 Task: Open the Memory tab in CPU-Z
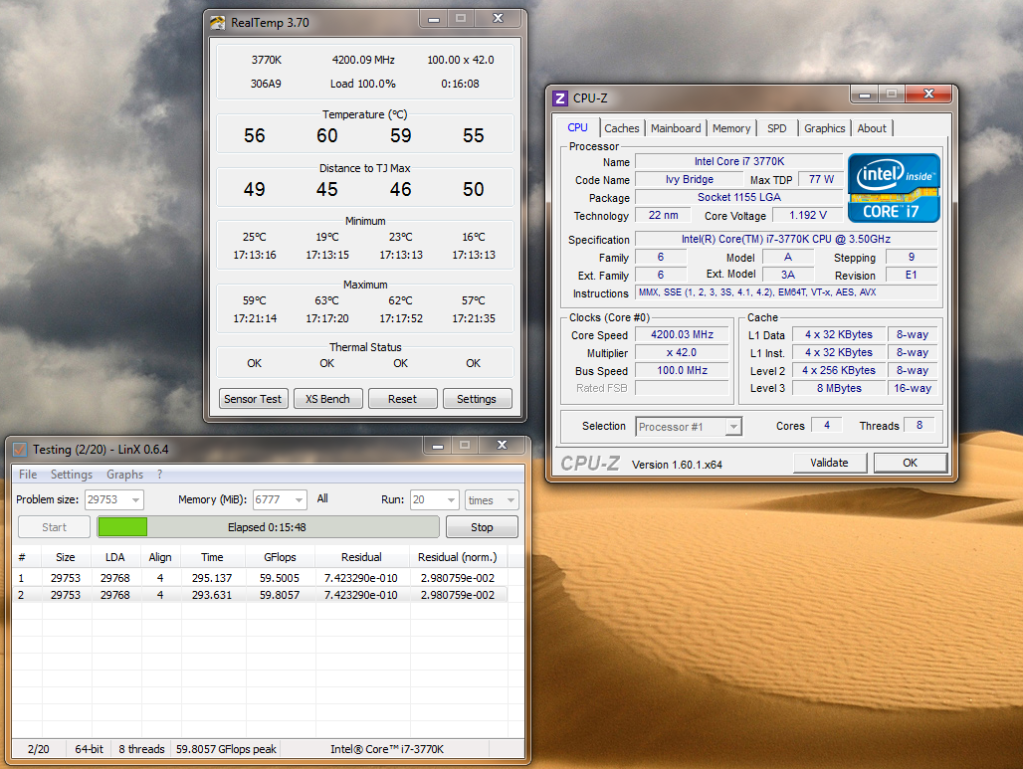tap(731, 128)
